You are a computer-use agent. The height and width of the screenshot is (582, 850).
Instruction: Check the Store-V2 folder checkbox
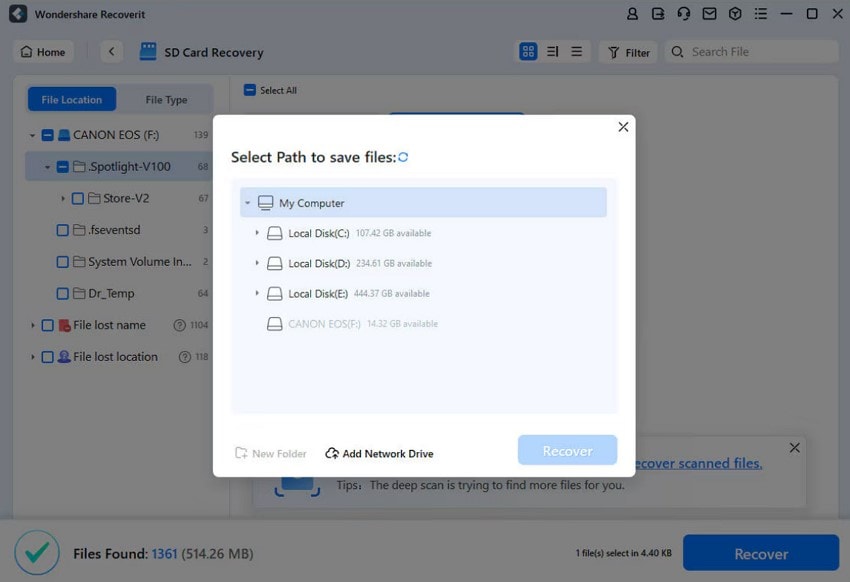pos(78,198)
